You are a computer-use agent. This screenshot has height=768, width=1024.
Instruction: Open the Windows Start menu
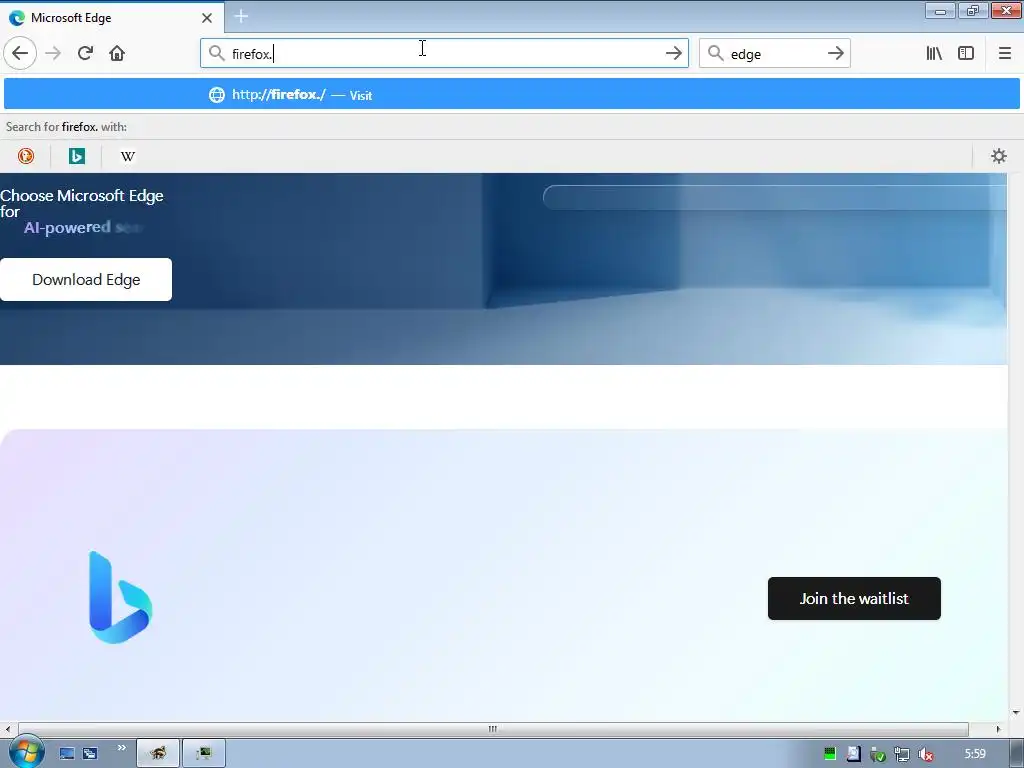point(25,752)
